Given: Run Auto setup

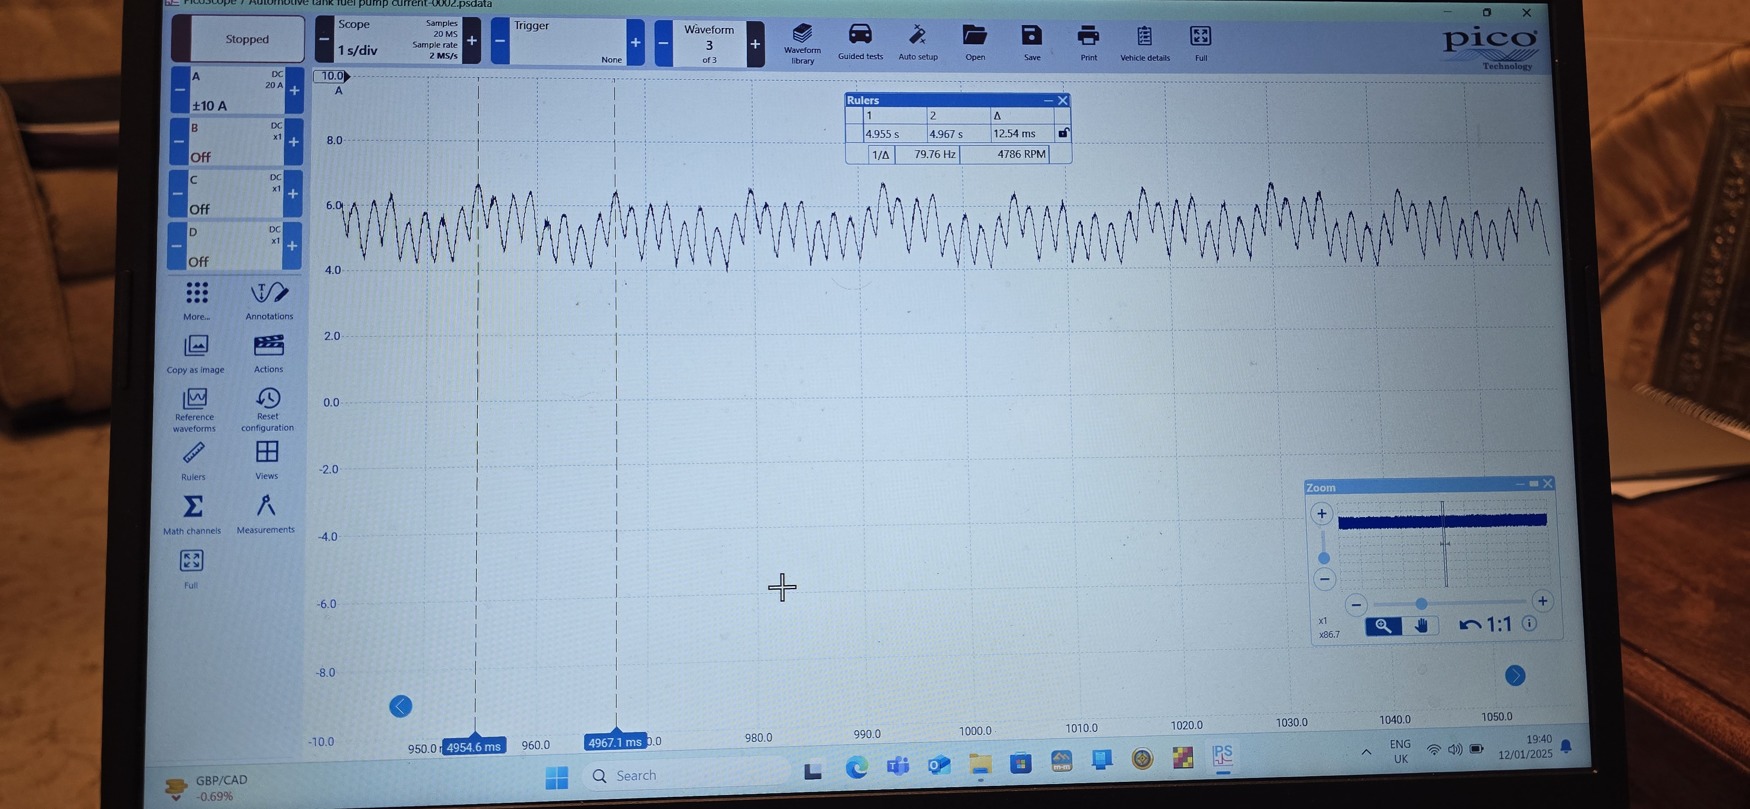Looking at the screenshot, I should click(x=918, y=43).
